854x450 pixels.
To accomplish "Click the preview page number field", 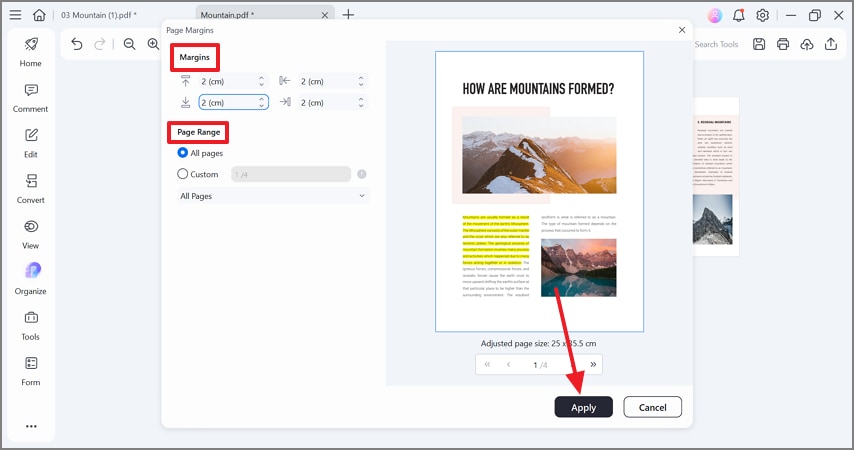I will [x=540, y=364].
